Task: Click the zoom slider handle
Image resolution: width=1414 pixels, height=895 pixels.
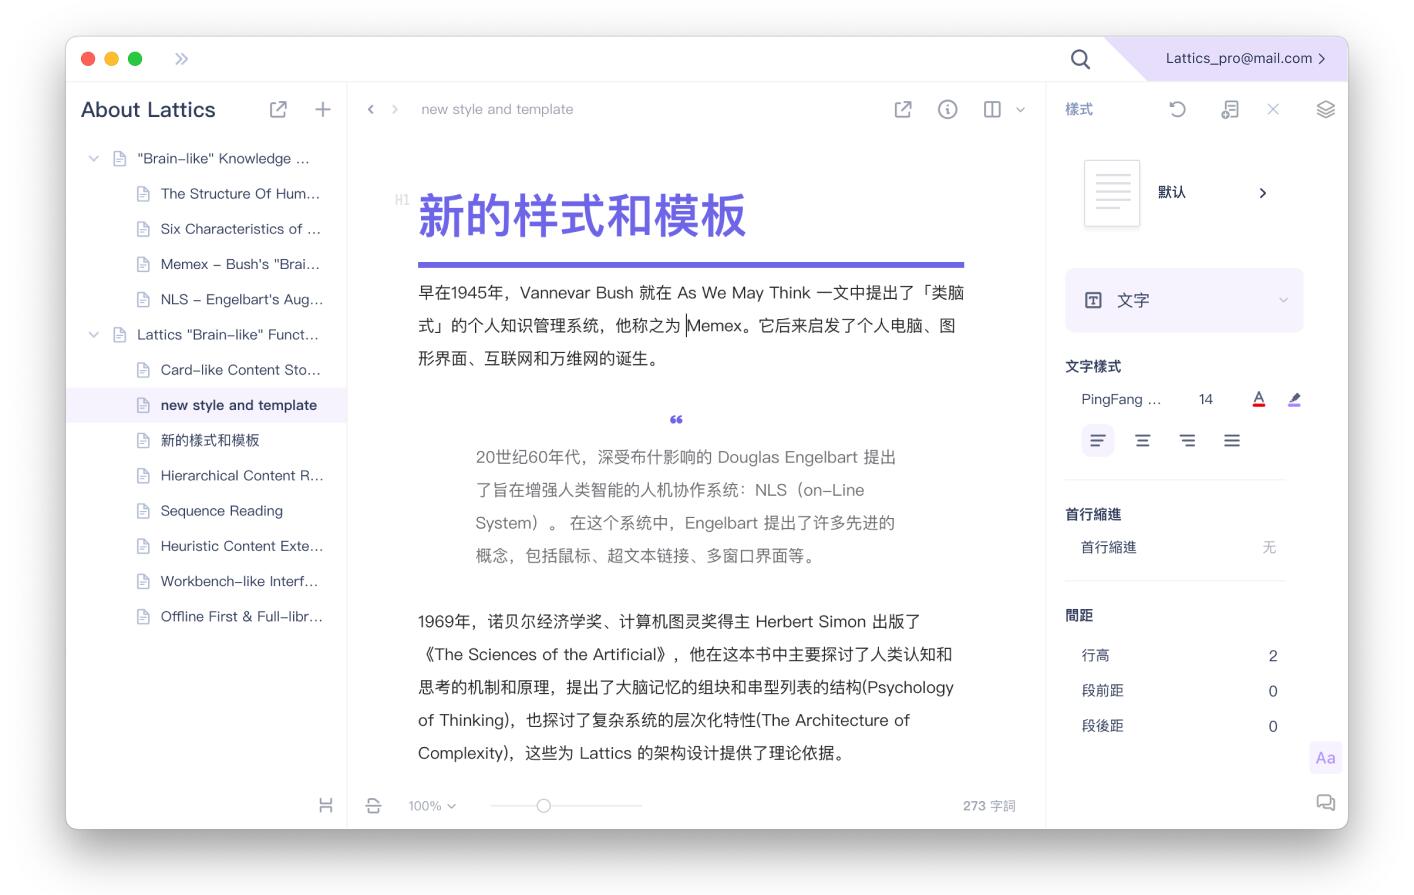Action: tap(544, 806)
